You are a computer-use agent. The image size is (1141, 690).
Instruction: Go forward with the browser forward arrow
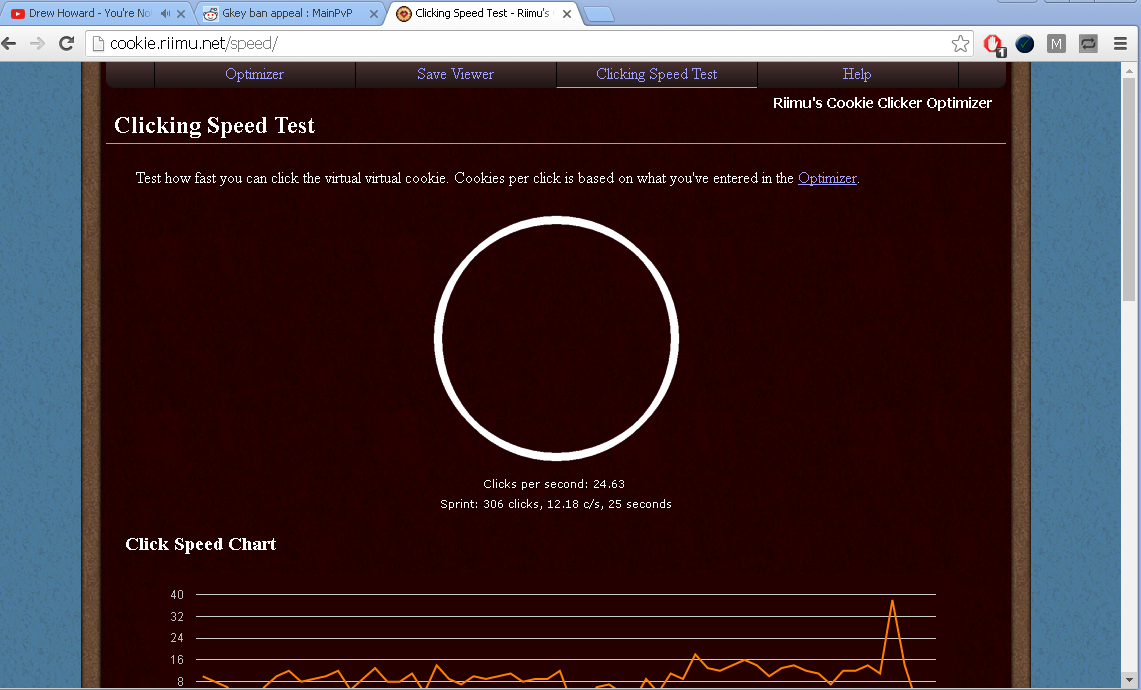pos(37,44)
